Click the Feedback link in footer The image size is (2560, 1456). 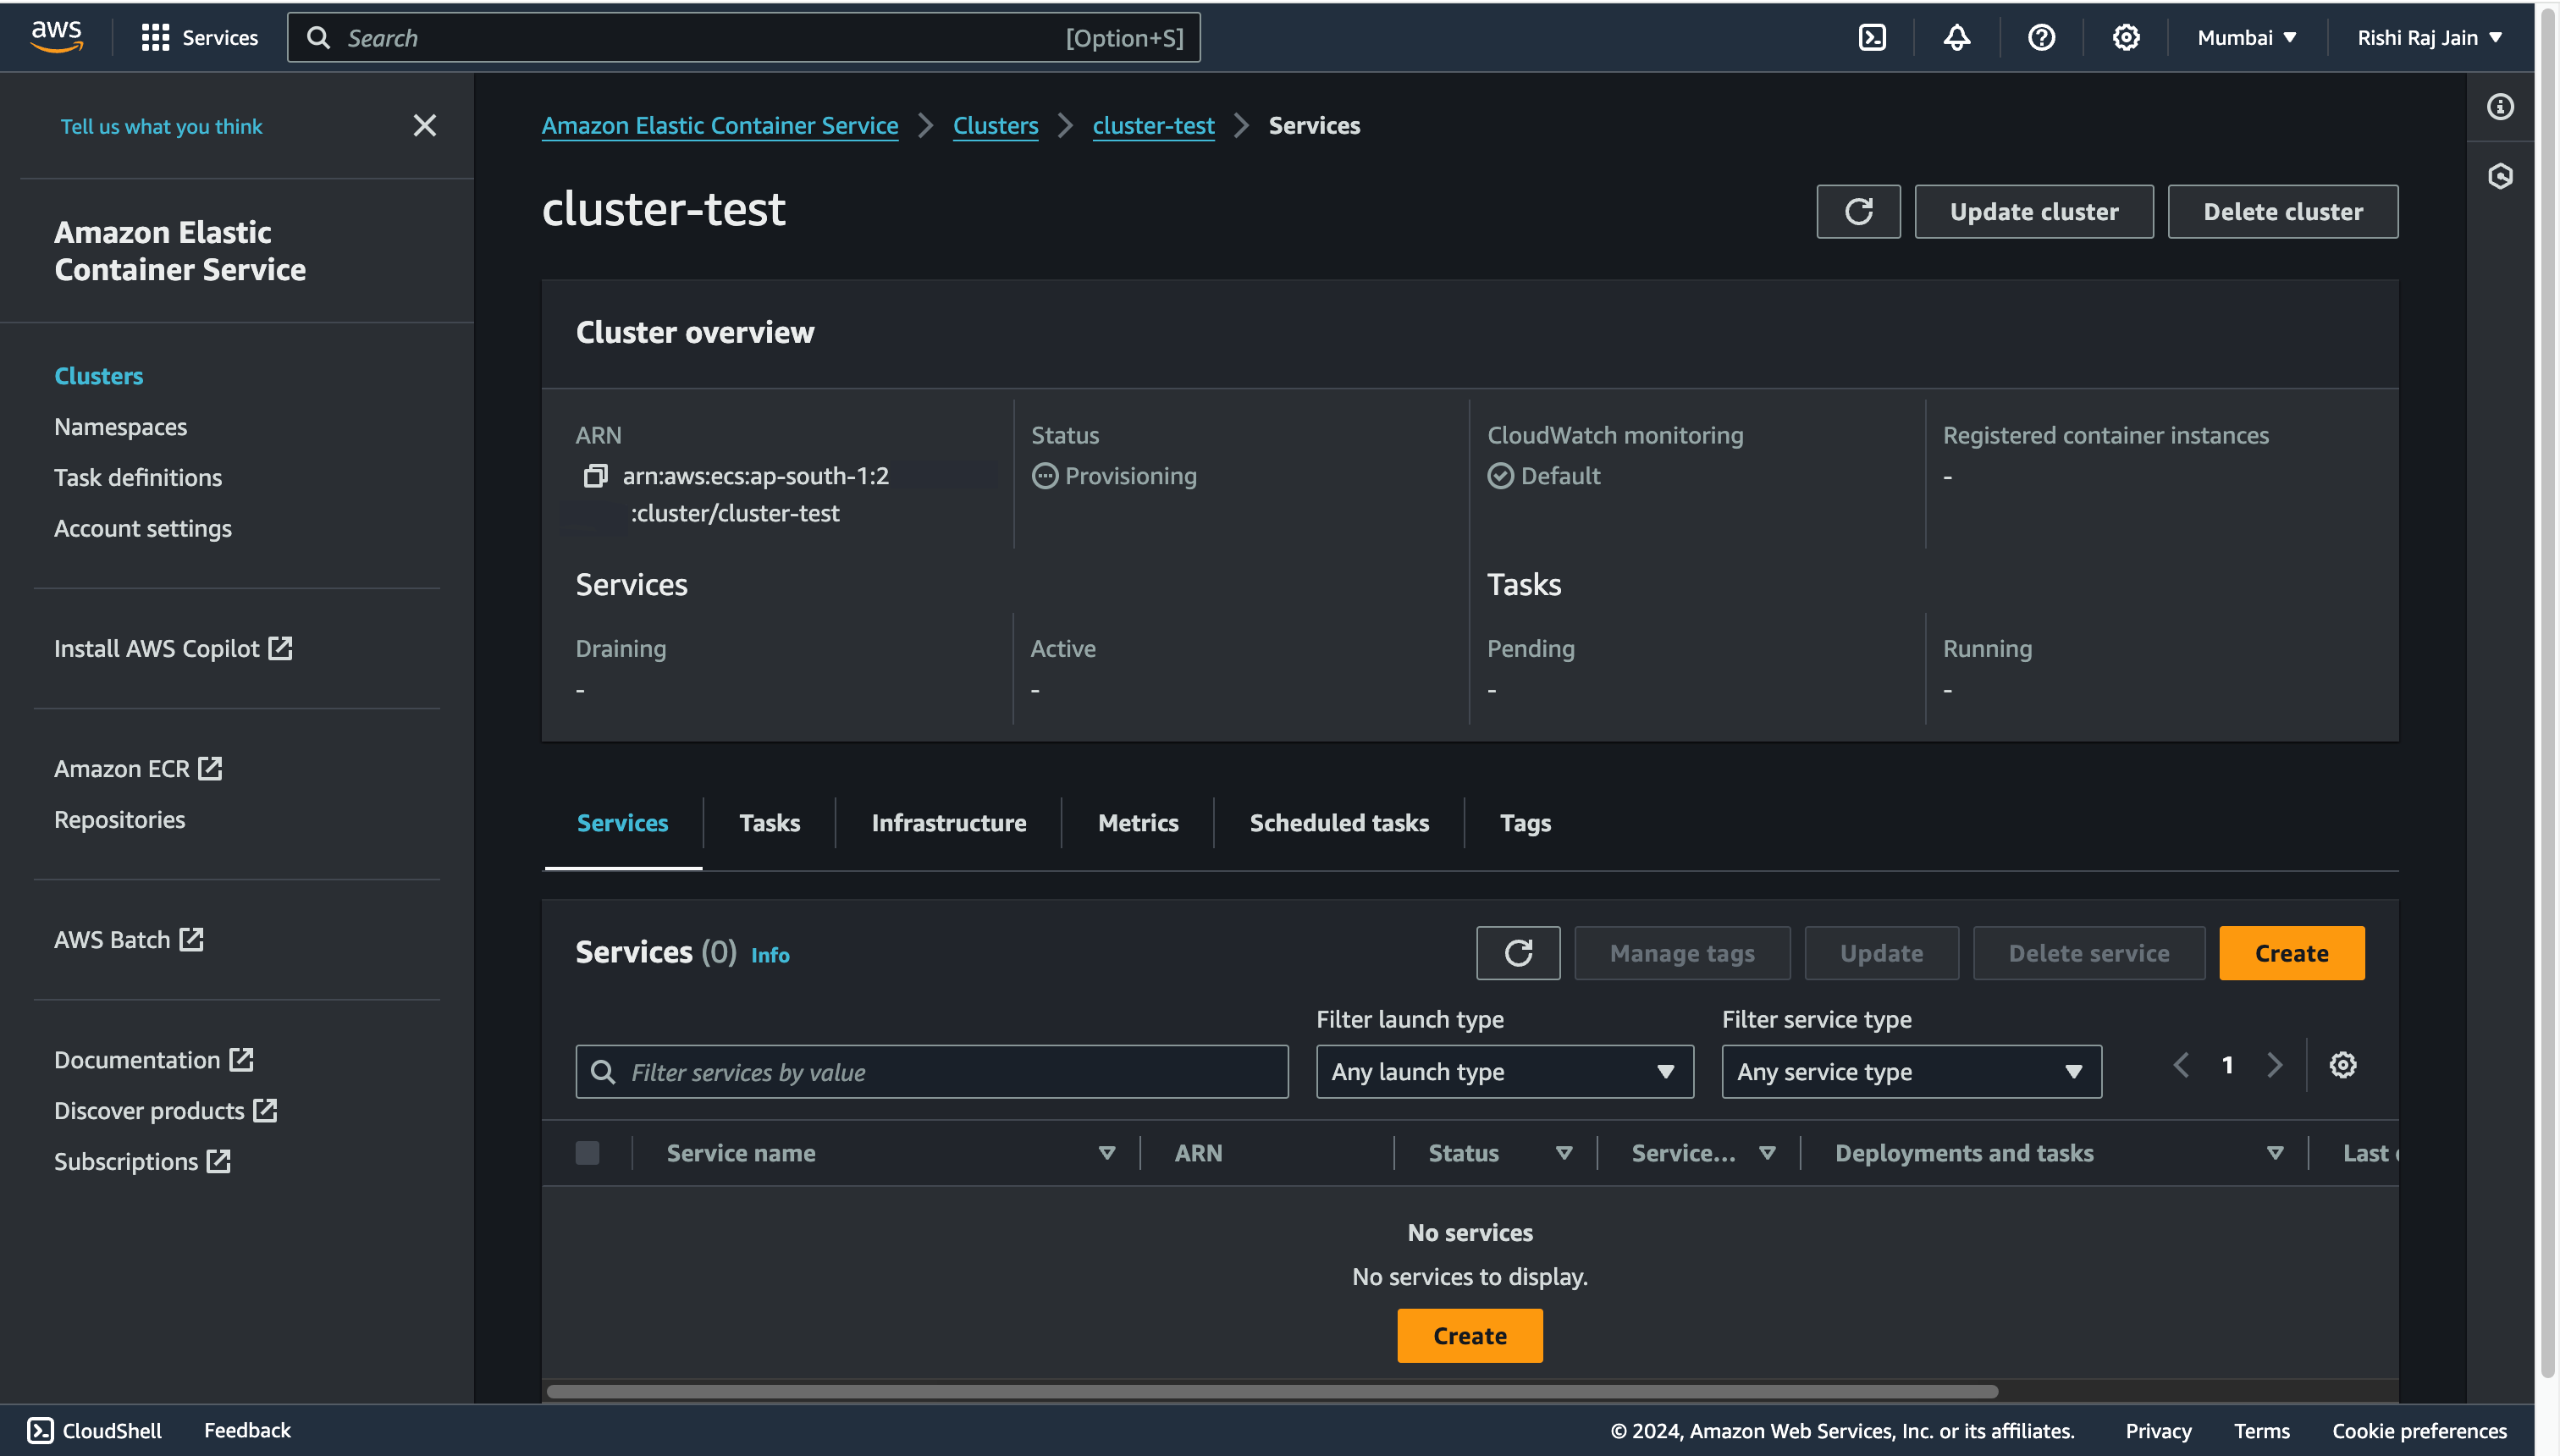pos(247,1431)
